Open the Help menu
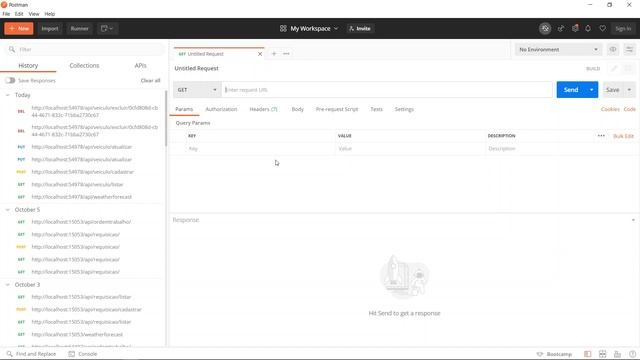Viewport: 640px width, 360px height. [x=49, y=14]
